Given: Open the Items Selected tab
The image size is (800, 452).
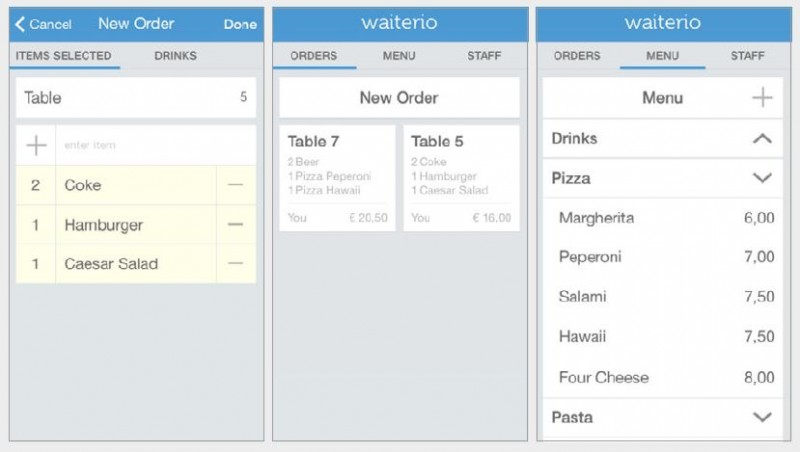Looking at the screenshot, I should (64, 56).
